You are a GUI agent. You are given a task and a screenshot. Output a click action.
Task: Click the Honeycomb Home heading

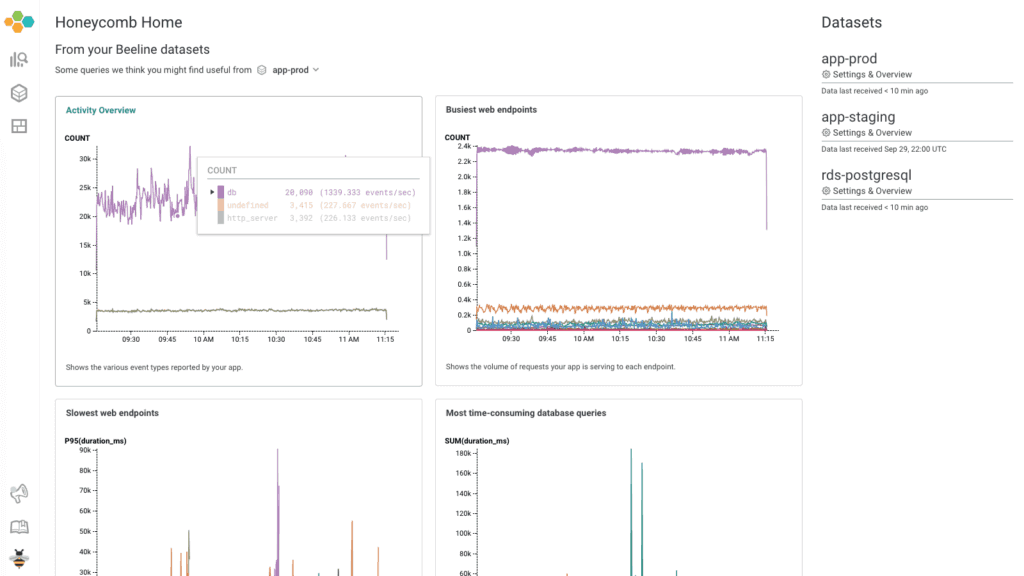(118, 22)
